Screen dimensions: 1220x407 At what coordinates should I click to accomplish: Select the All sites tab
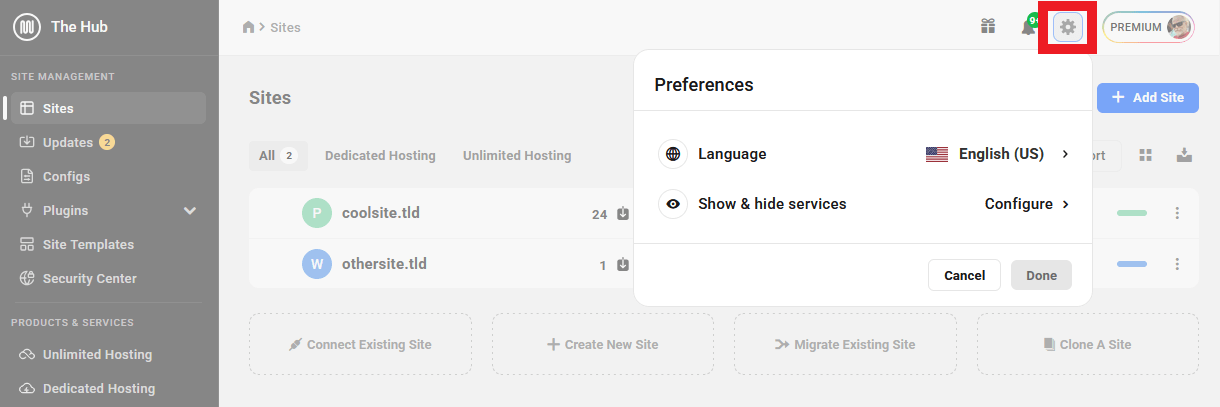point(278,155)
